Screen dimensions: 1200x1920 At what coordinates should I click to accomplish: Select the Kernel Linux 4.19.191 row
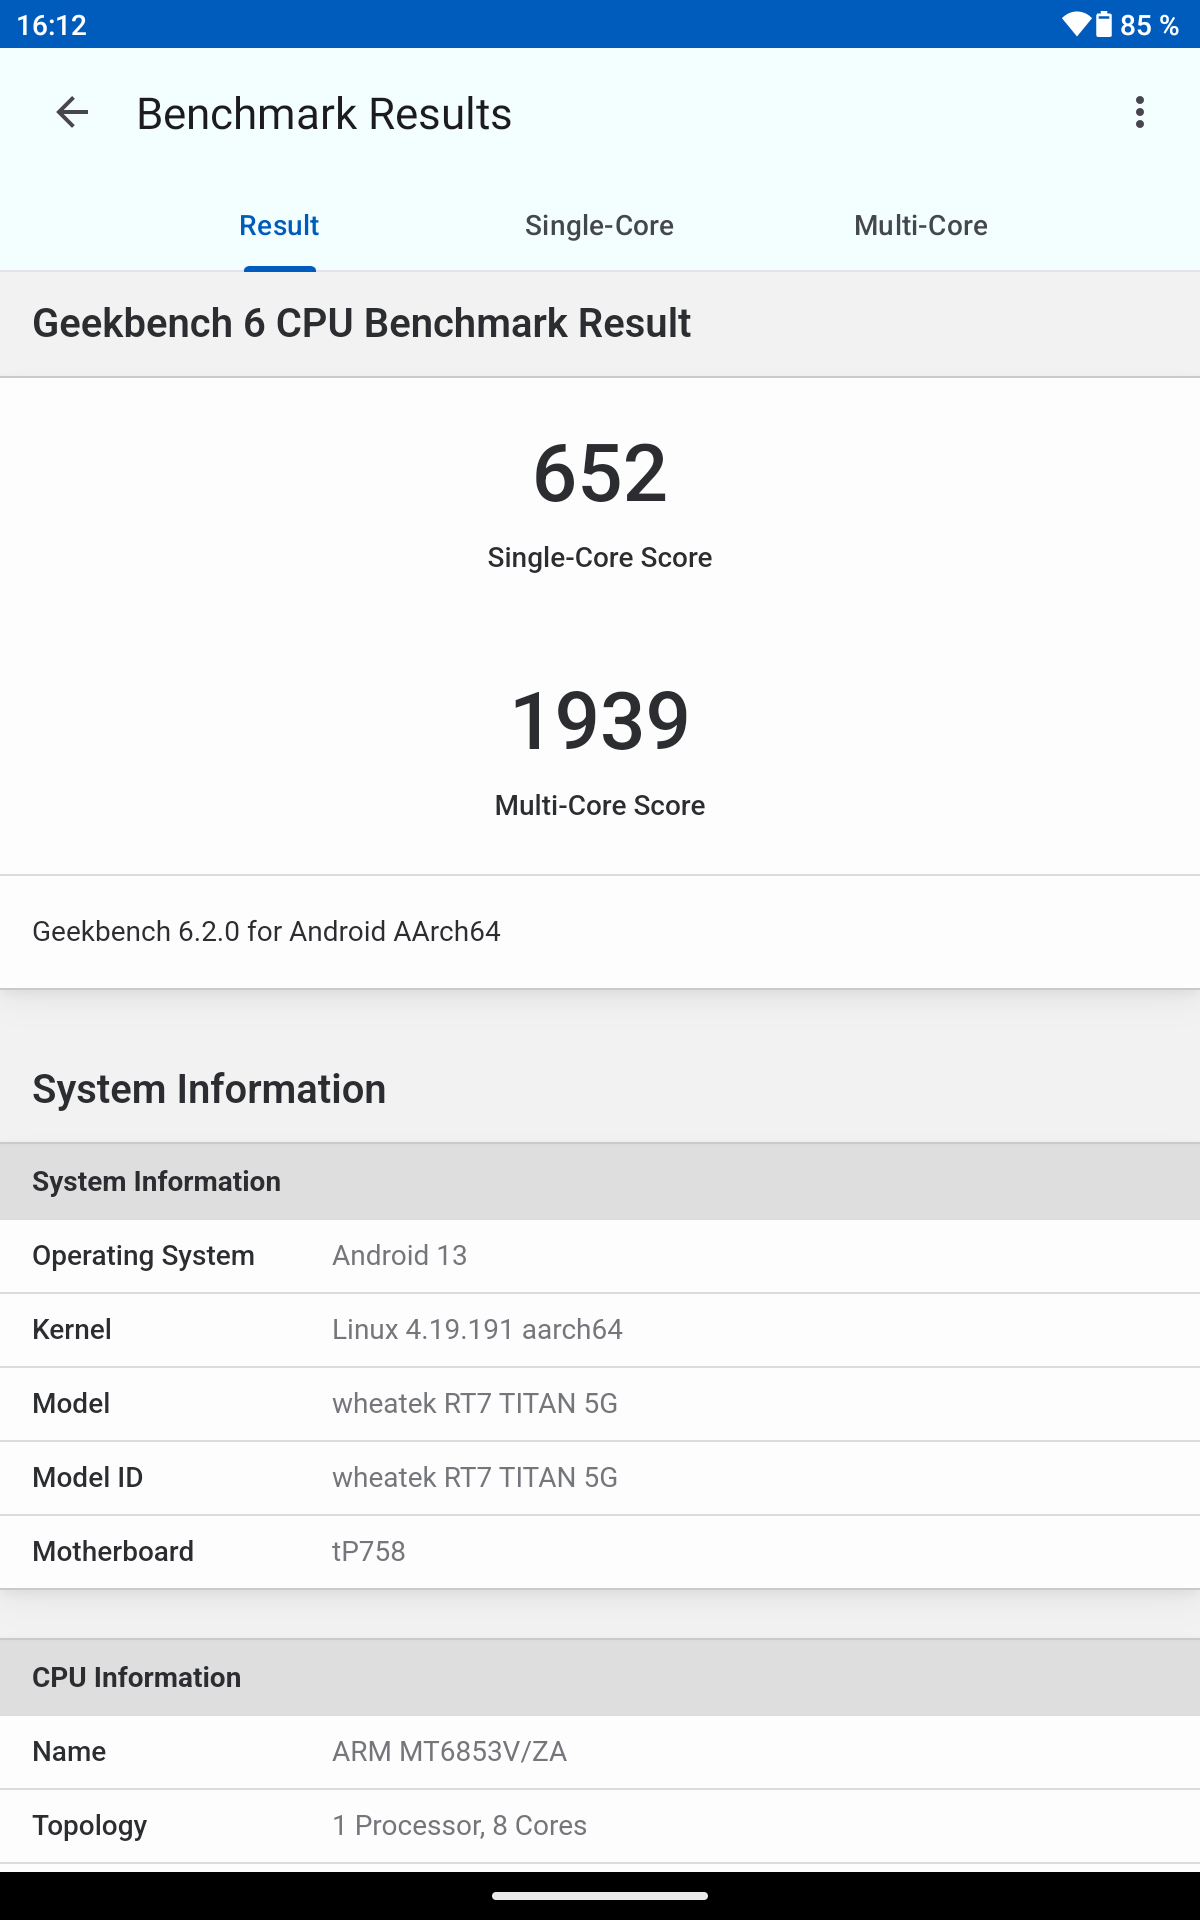pos(600,1330)
